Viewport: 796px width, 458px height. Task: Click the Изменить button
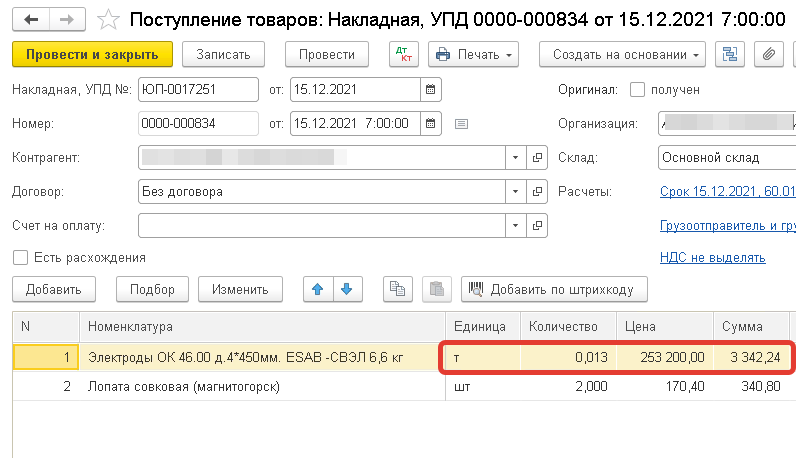[240, 289]
